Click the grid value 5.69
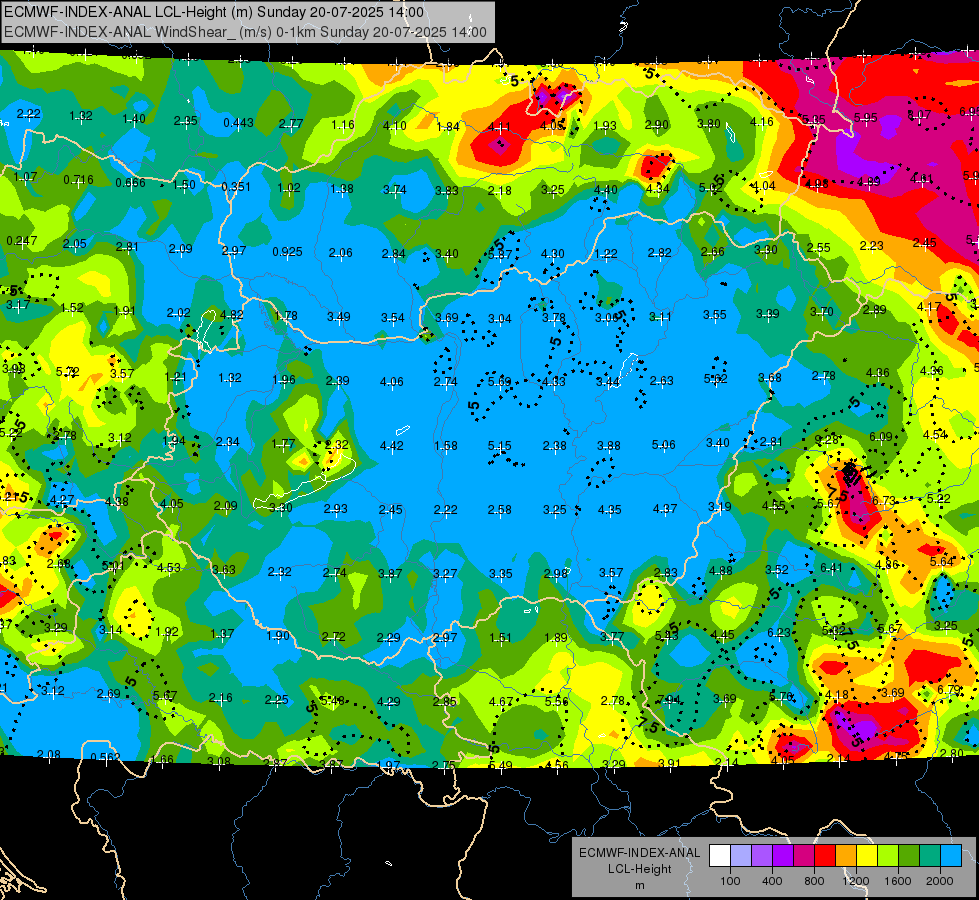This screenshot has height=900, width=979. [499, 381]
